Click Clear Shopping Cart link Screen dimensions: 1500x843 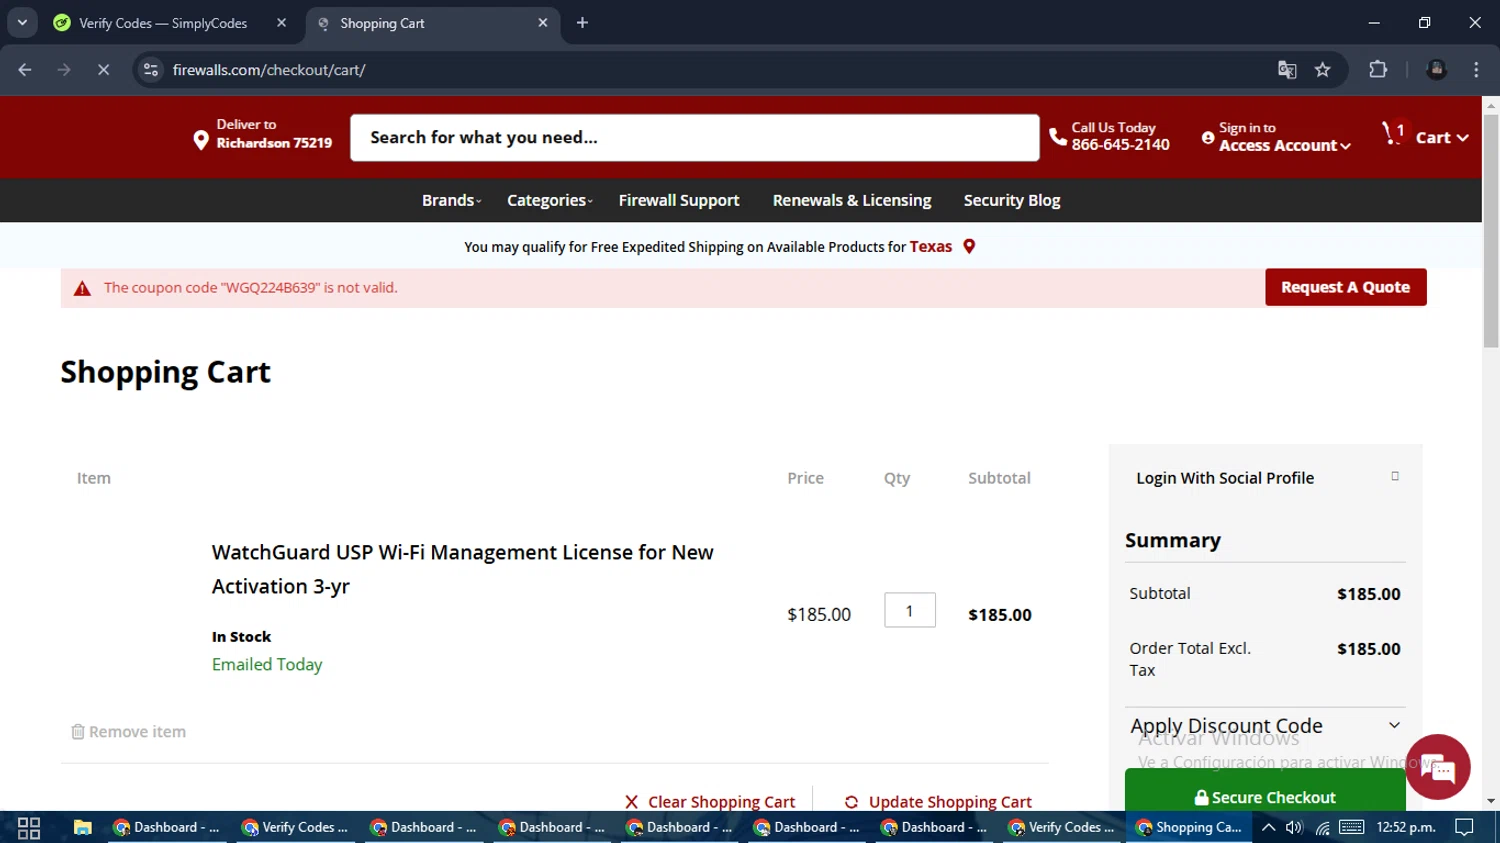pyautogui.click(x=710, y=802)
